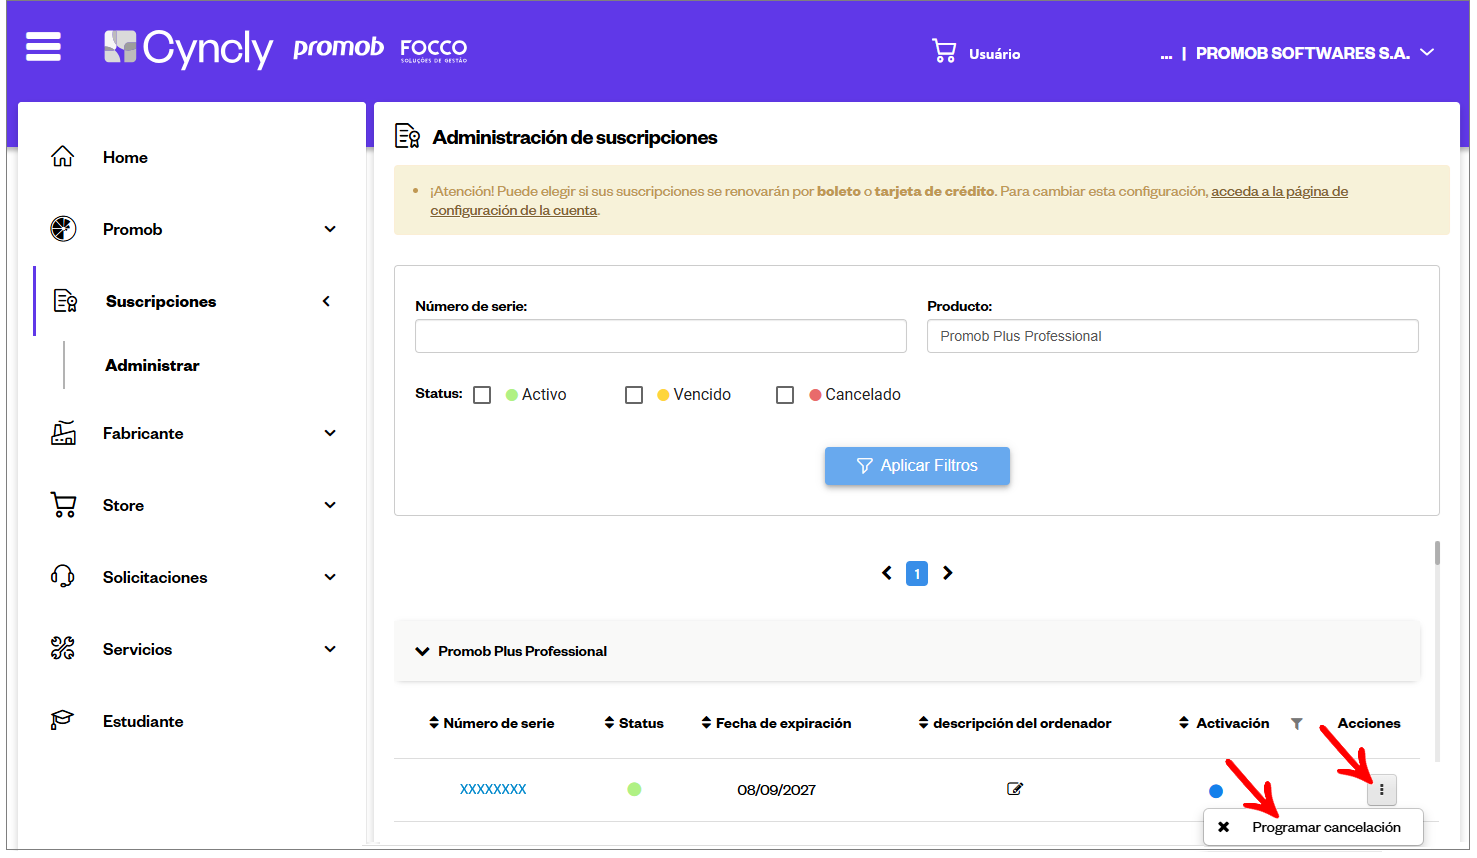Image resolution: width=1477 pixels, height=858 pixels.
Task: Open the hamburger menu
Action: coord(43,47)
